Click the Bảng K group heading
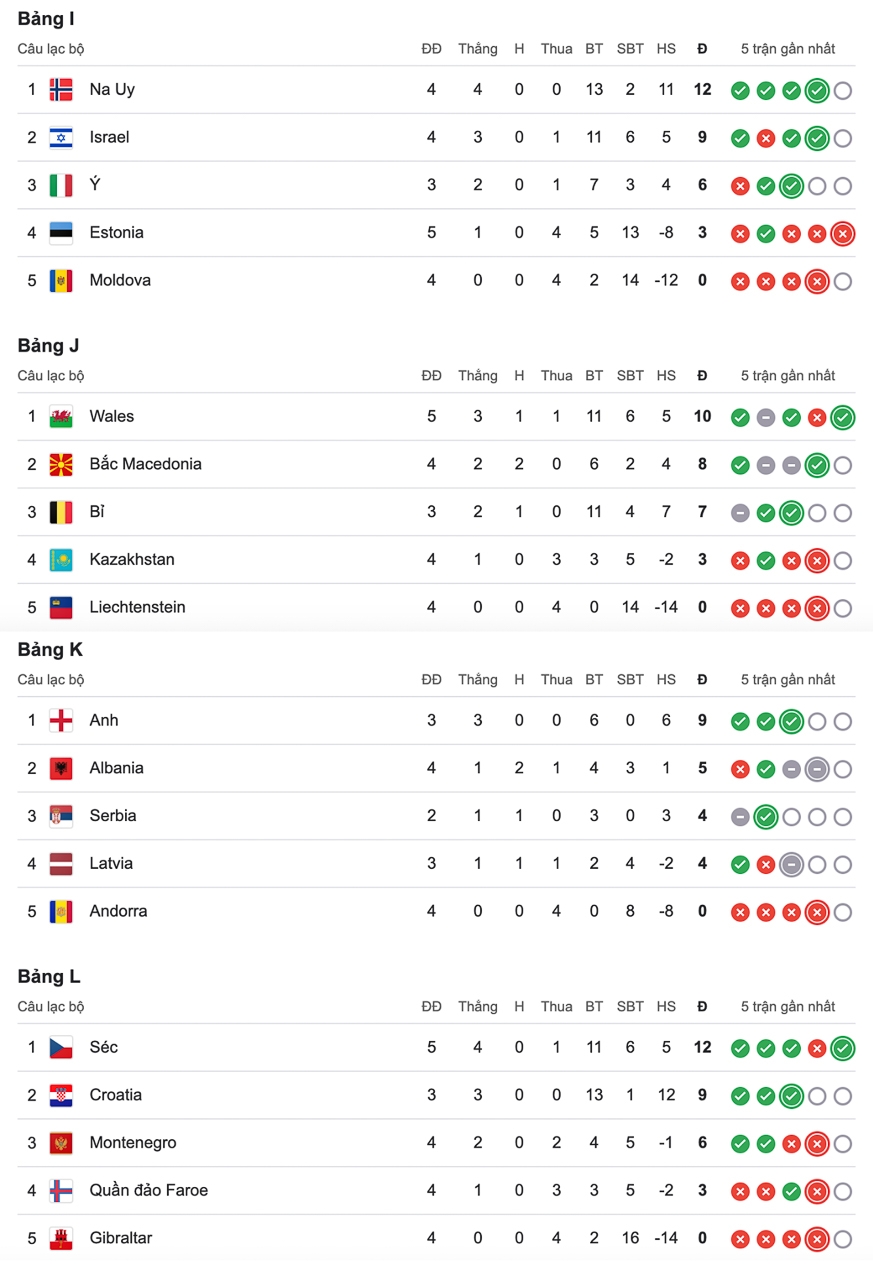Screen dimensions: 873x1280 (50, 650)
